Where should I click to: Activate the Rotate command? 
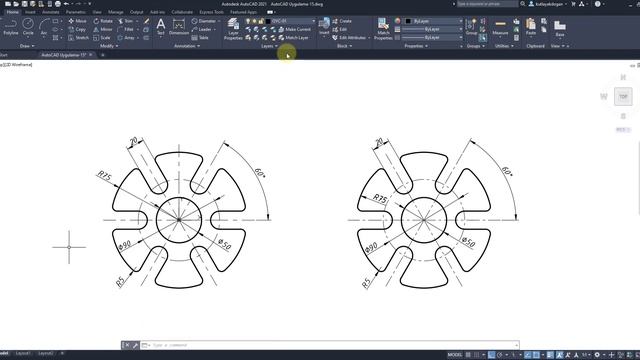point(103,21)
